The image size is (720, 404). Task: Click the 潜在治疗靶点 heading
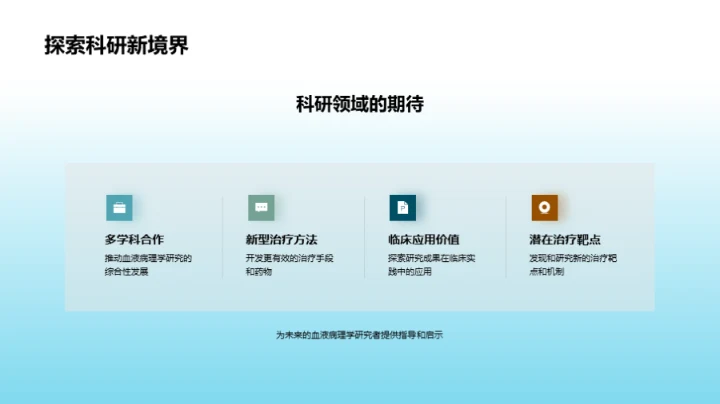click(x=565, y=240)
